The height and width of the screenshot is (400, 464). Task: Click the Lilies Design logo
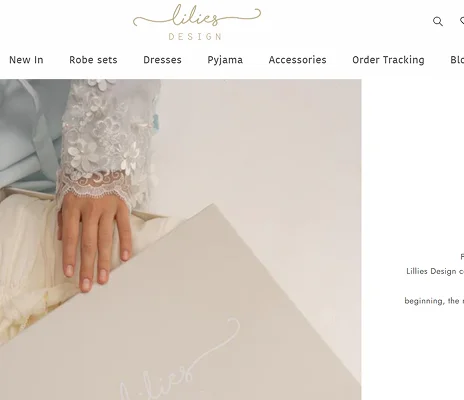(197, 22)
